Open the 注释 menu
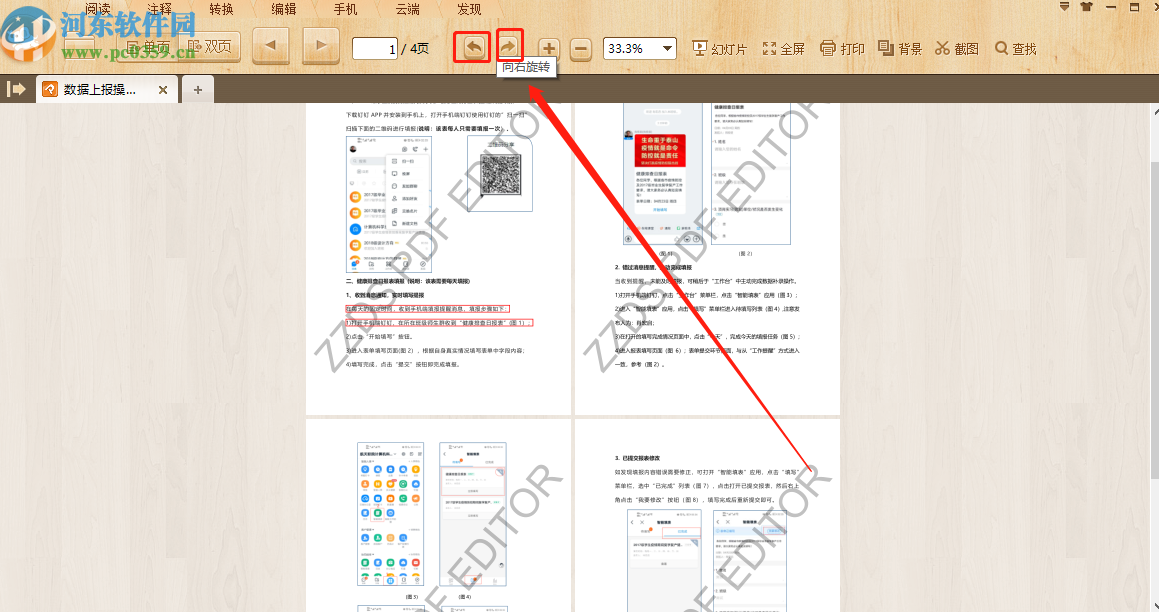This screenshot has width=1159, height=612. [160, 9]
